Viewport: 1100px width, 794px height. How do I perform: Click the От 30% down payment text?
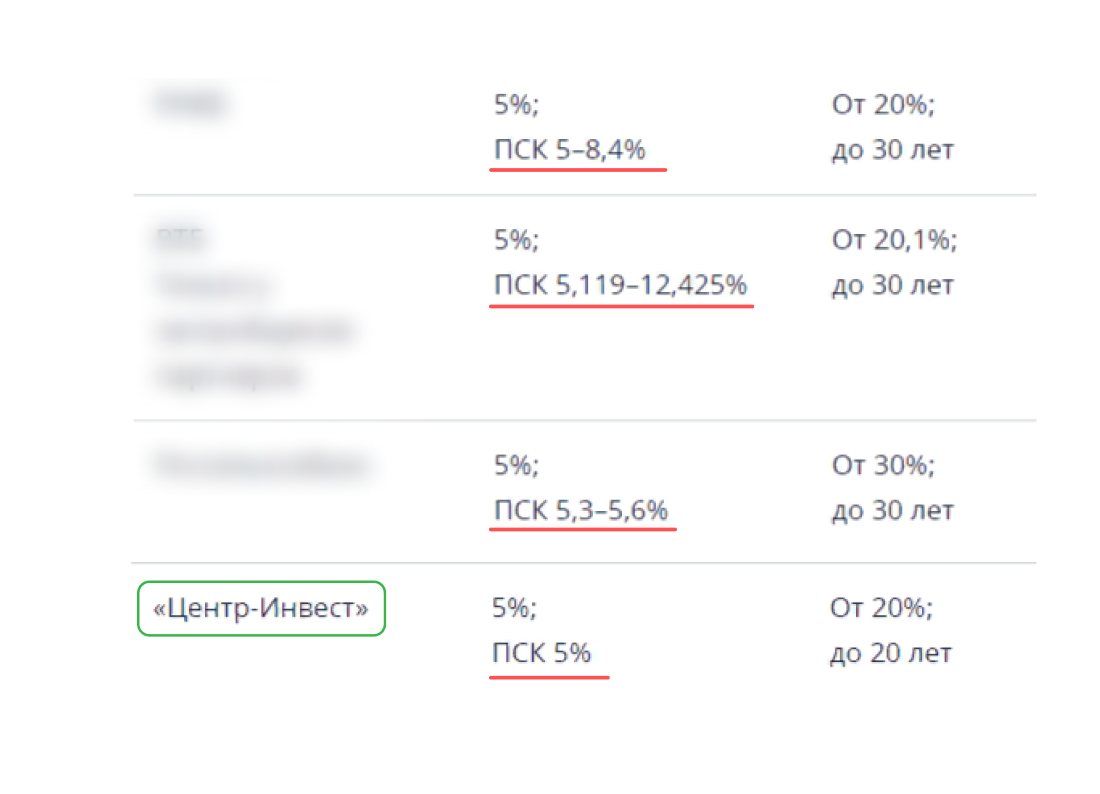[883, 465]
